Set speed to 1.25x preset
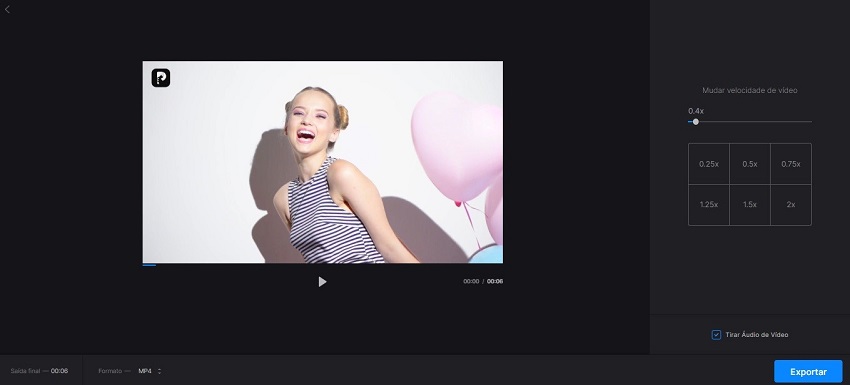 click(x=709, y=205)
